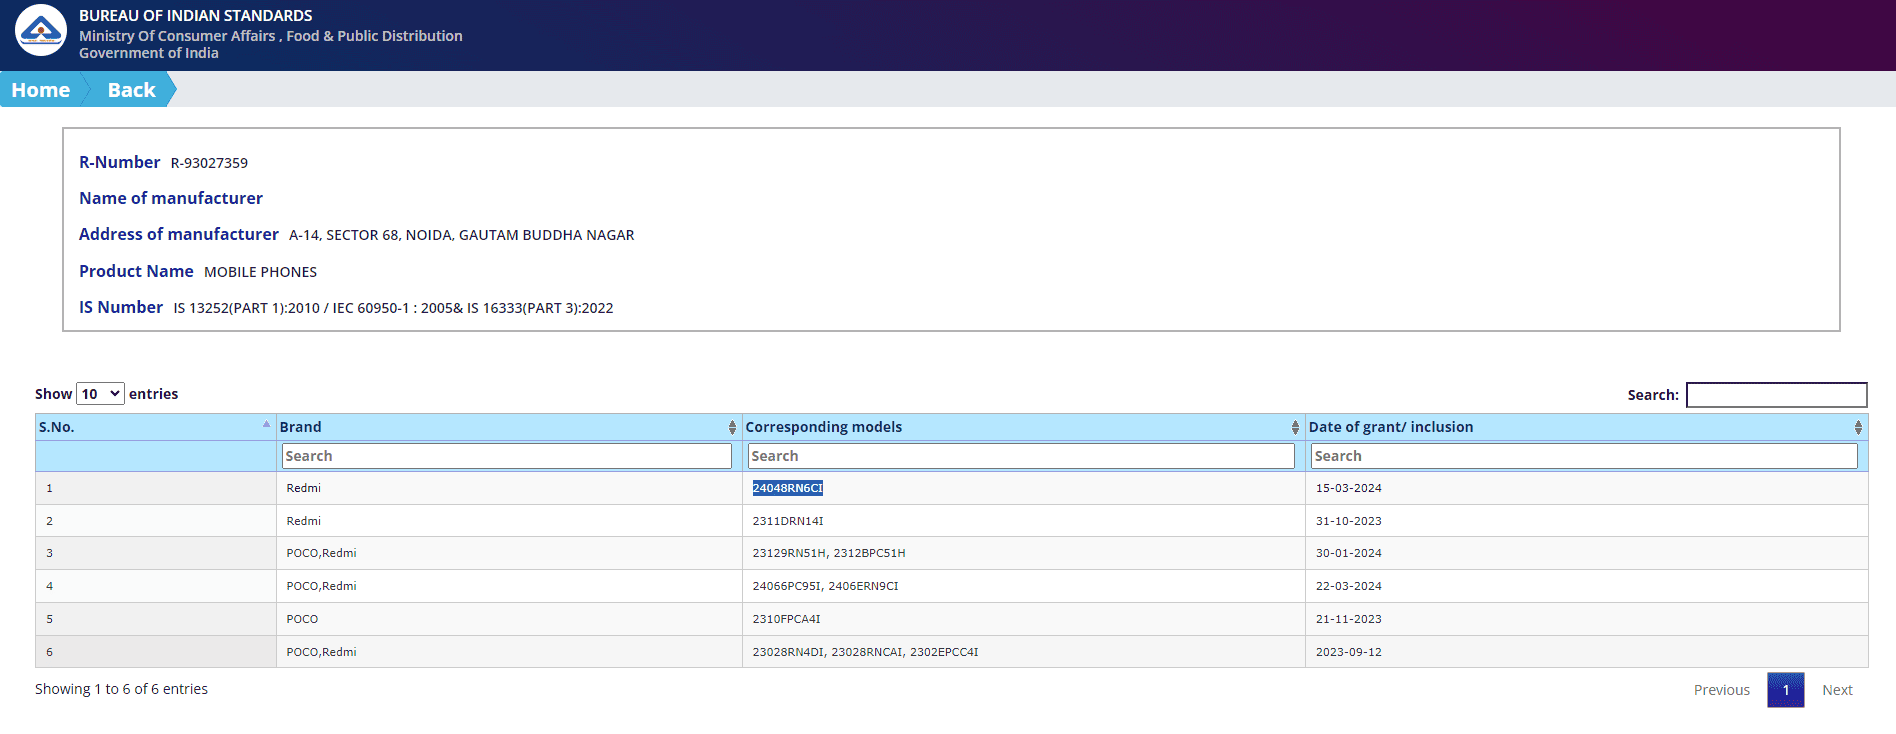Click the date cell 2023-09-12
This screenshot has width=1896, height=734.
1348,652
